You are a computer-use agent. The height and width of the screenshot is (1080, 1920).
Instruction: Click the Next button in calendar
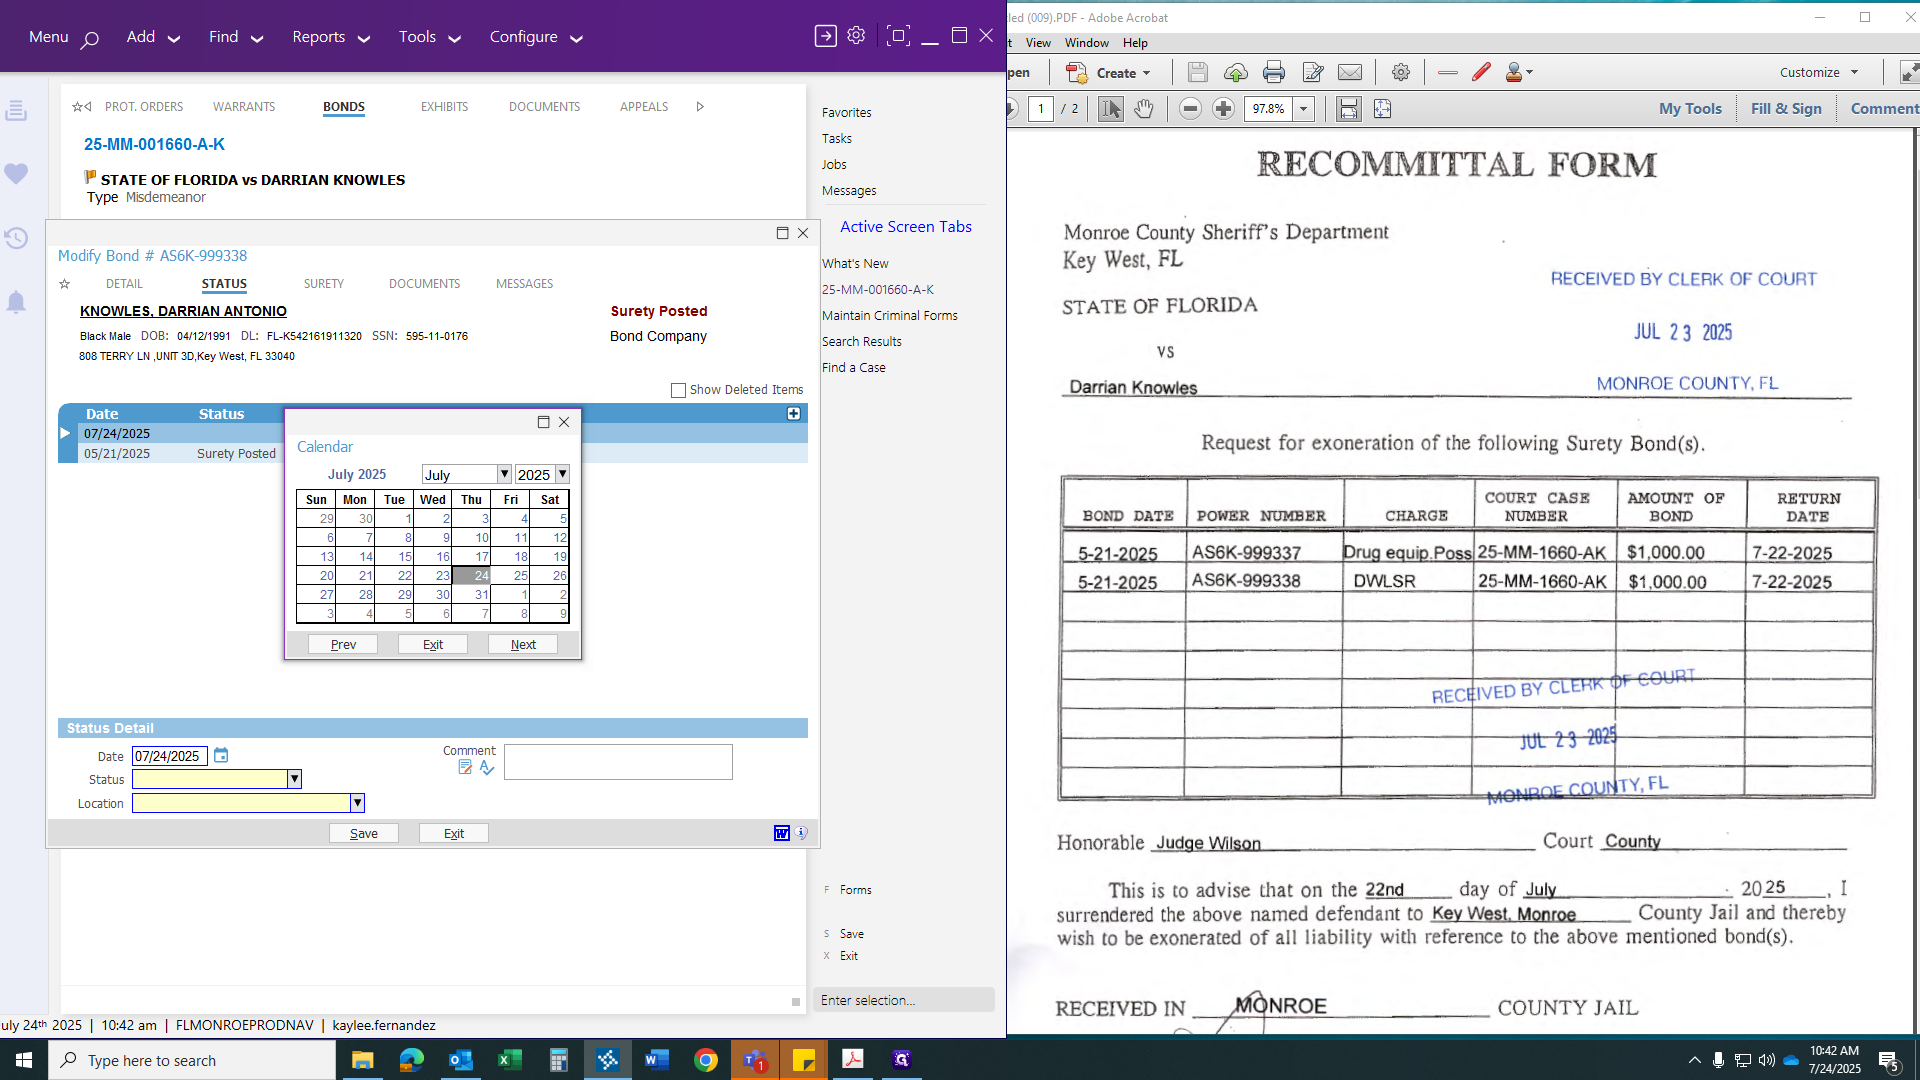pyautogui.click(x=523, y=645)
